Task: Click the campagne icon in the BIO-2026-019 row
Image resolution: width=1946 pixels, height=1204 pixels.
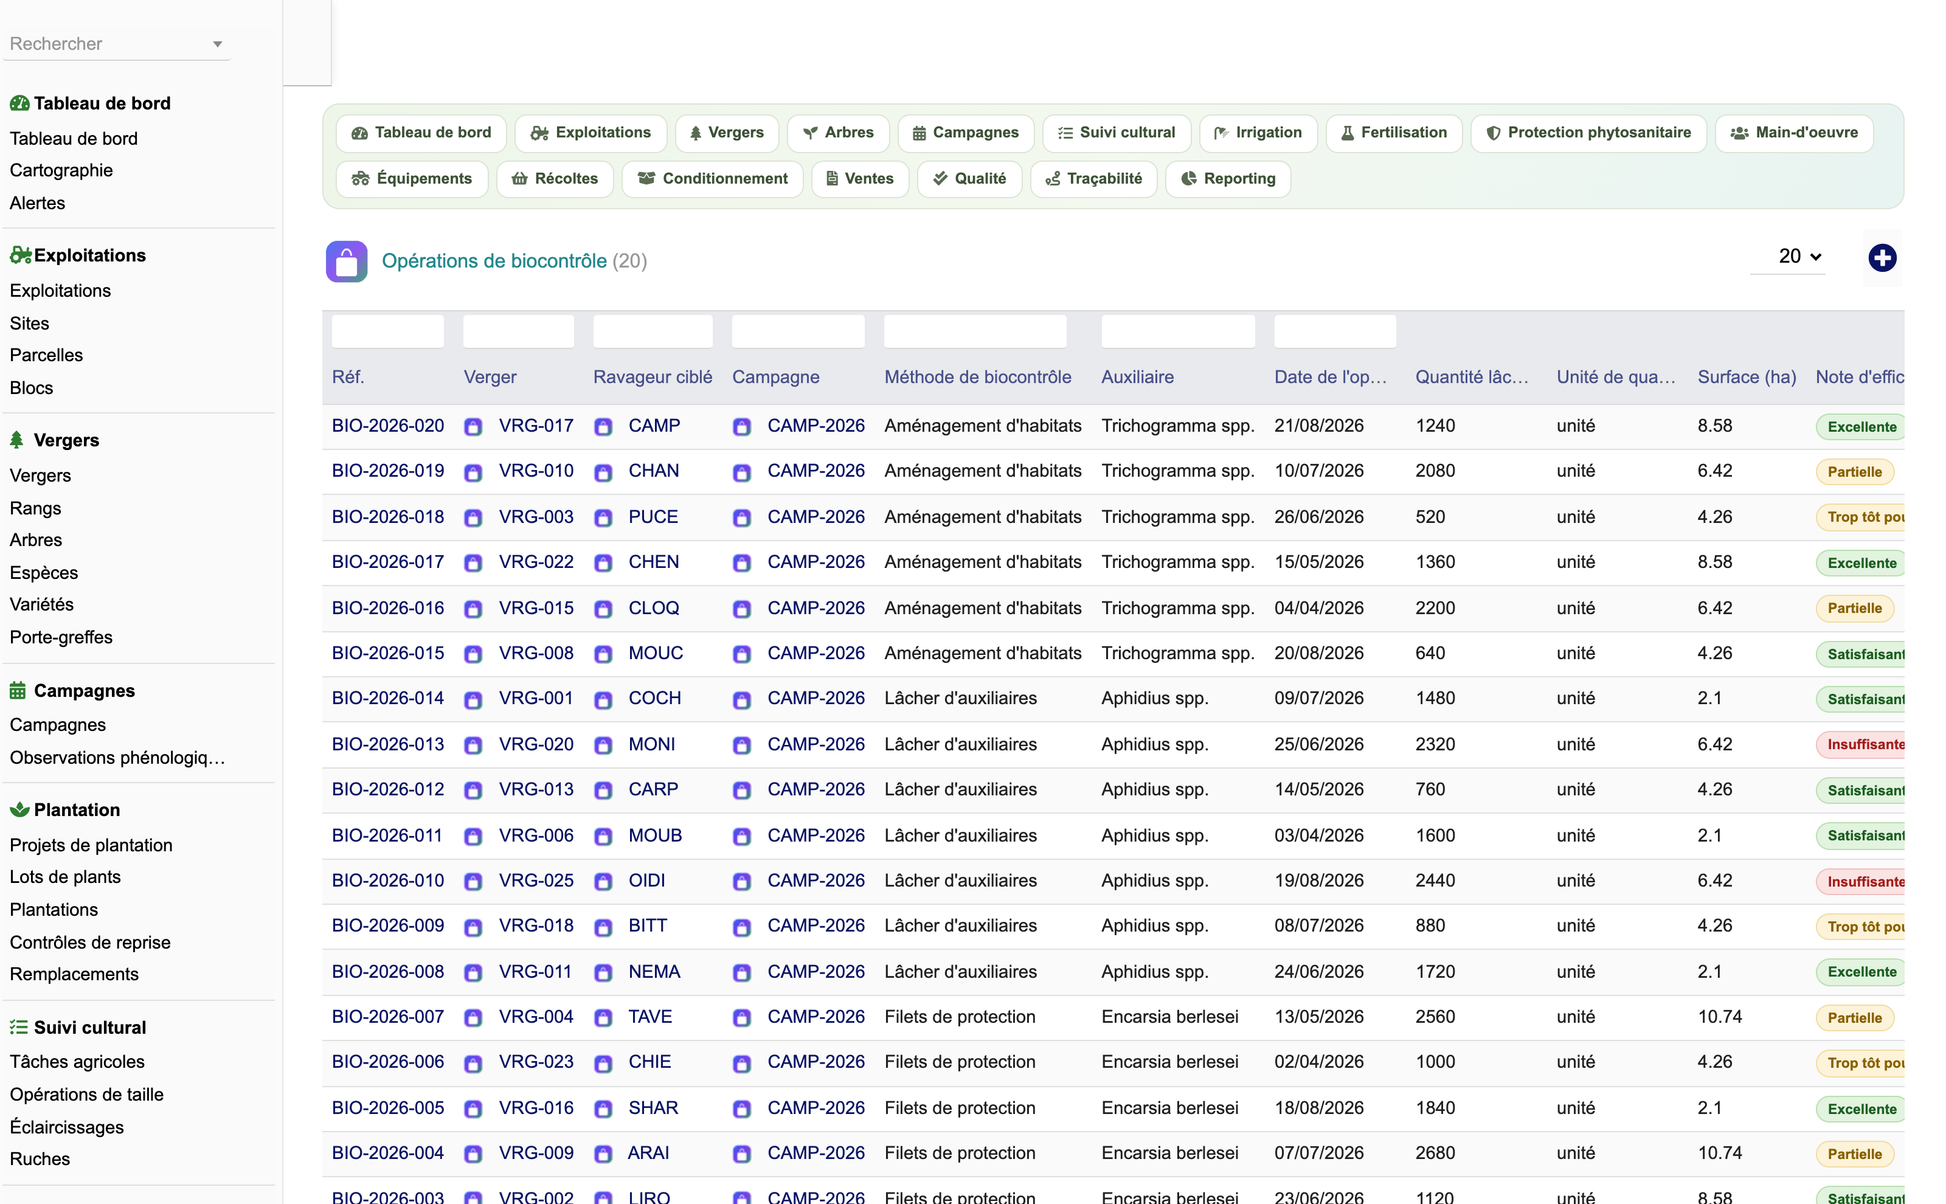Action: 742,472
